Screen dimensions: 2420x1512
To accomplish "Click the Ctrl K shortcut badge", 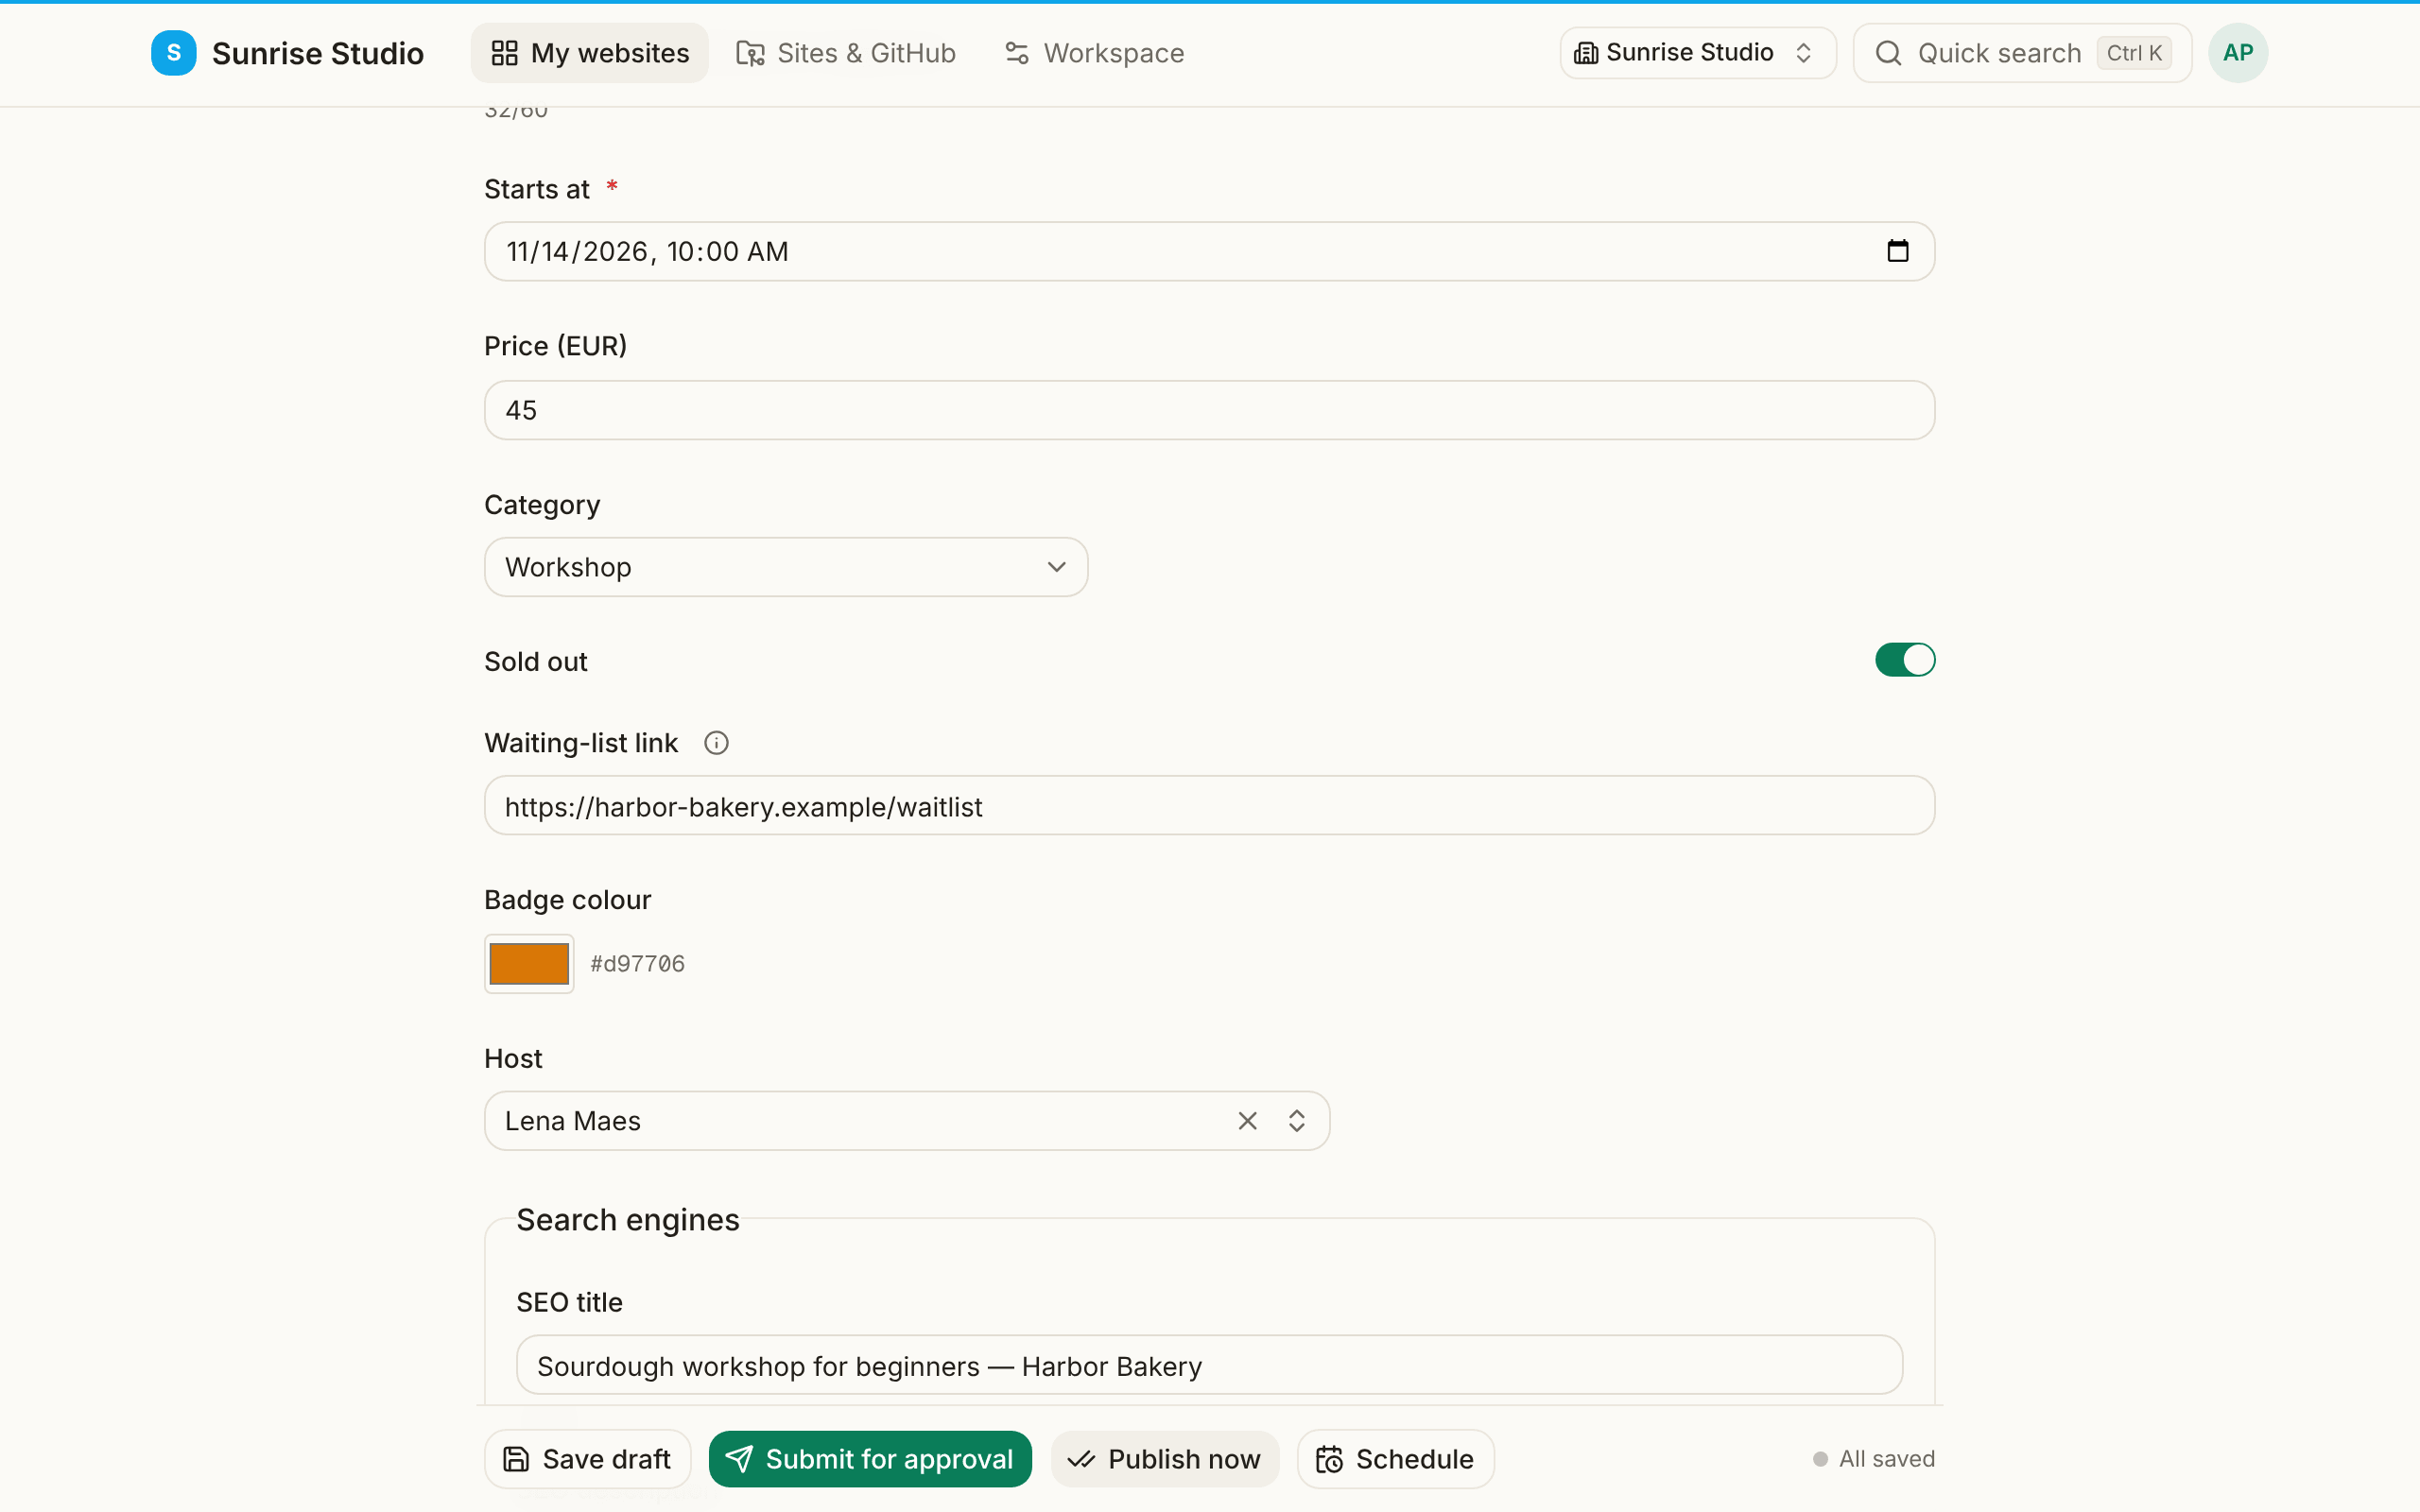I will point(2133,53).
